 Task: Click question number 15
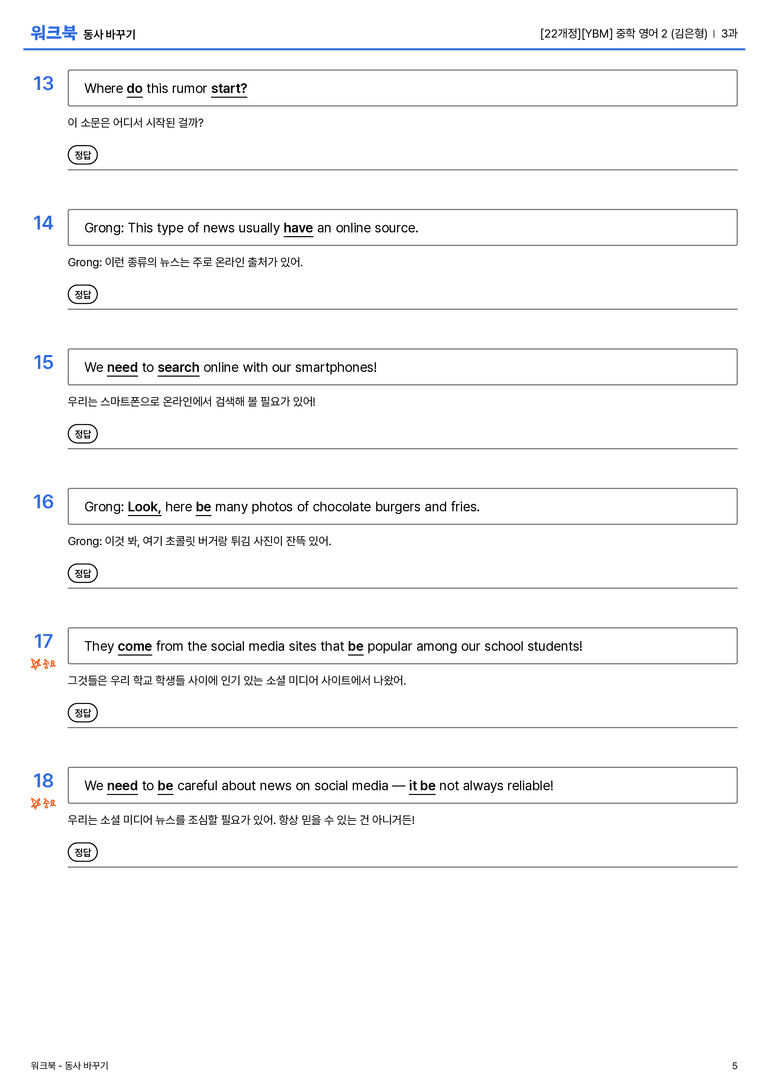pos(43,363)
